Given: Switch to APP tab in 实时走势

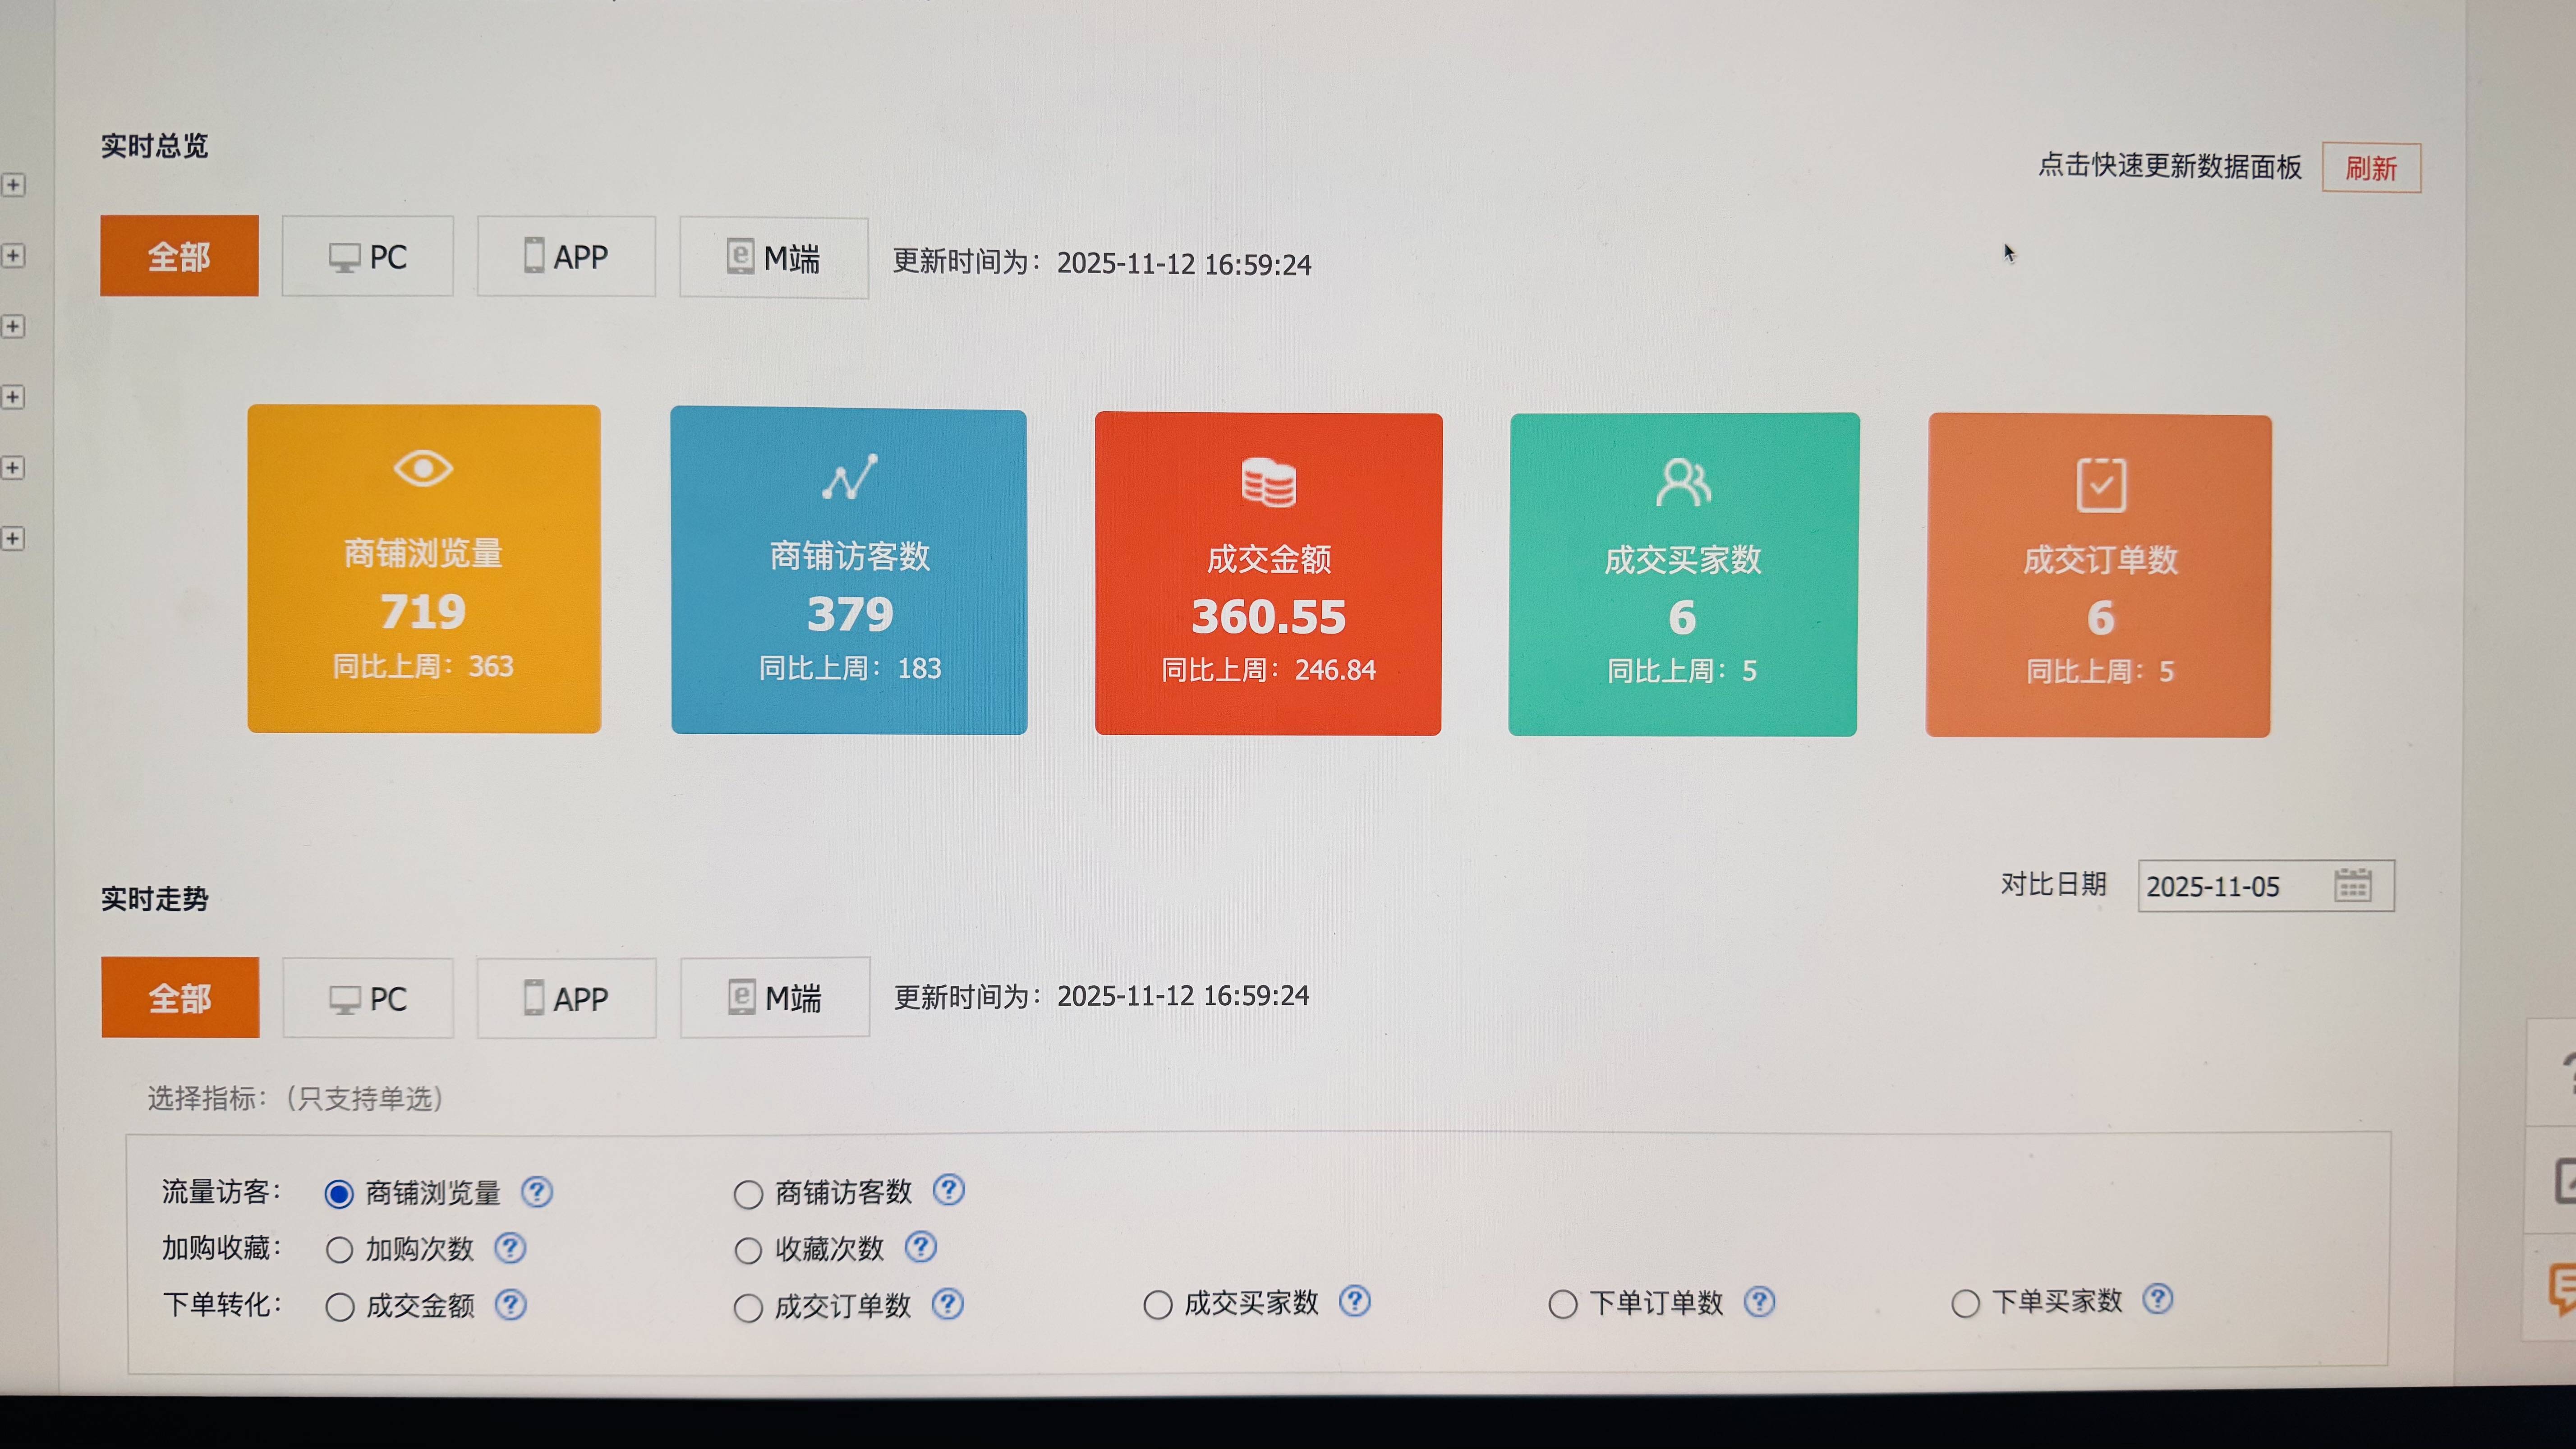Looking at the screenshot, I should pyautogui.click(x=566, y=998).
